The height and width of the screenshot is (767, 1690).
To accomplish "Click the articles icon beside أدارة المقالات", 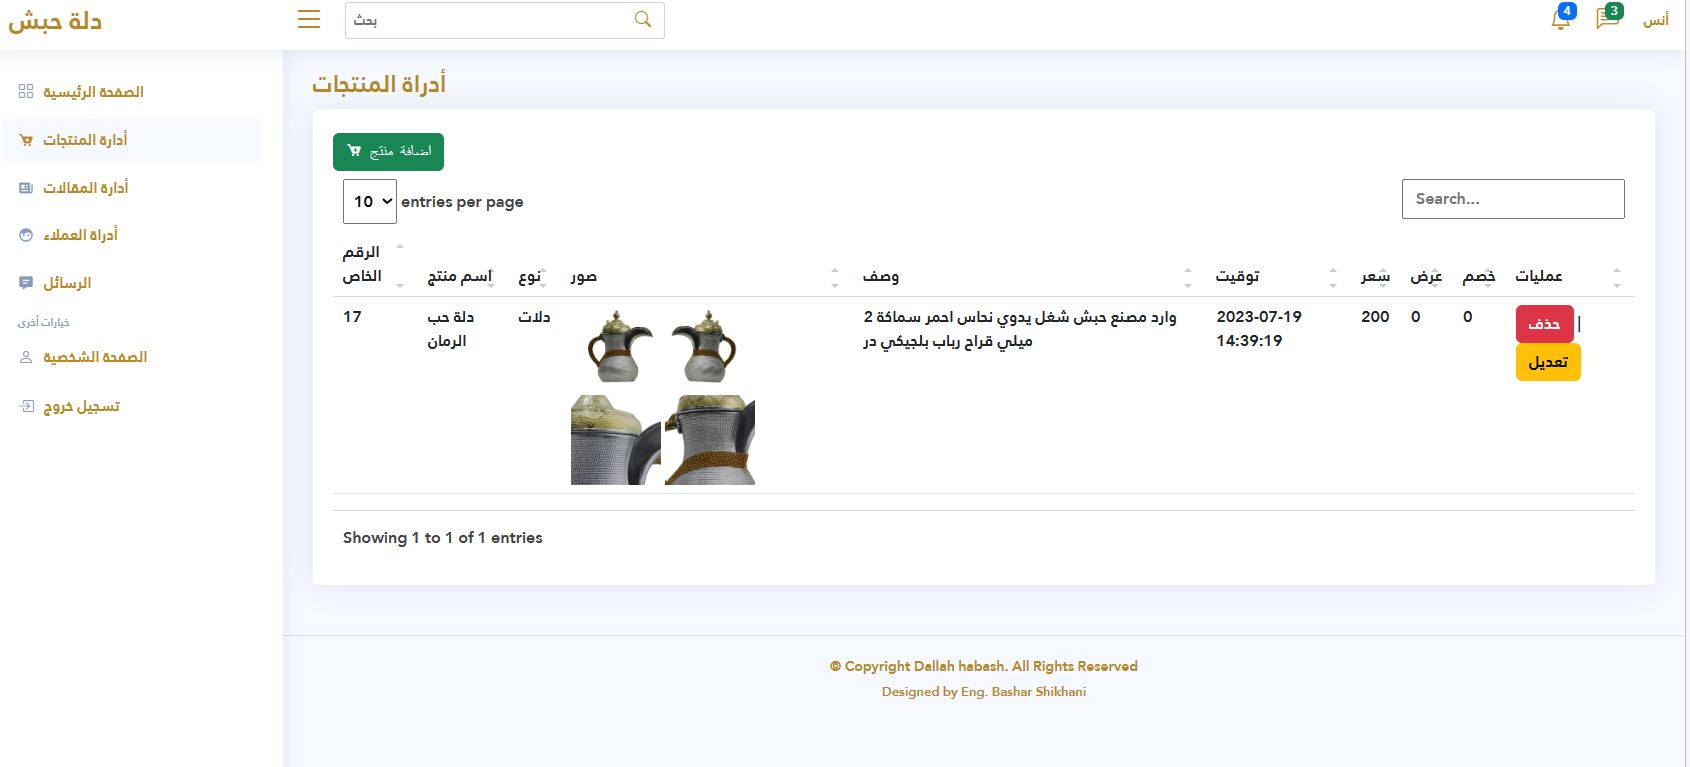I will tap(26, 188).
